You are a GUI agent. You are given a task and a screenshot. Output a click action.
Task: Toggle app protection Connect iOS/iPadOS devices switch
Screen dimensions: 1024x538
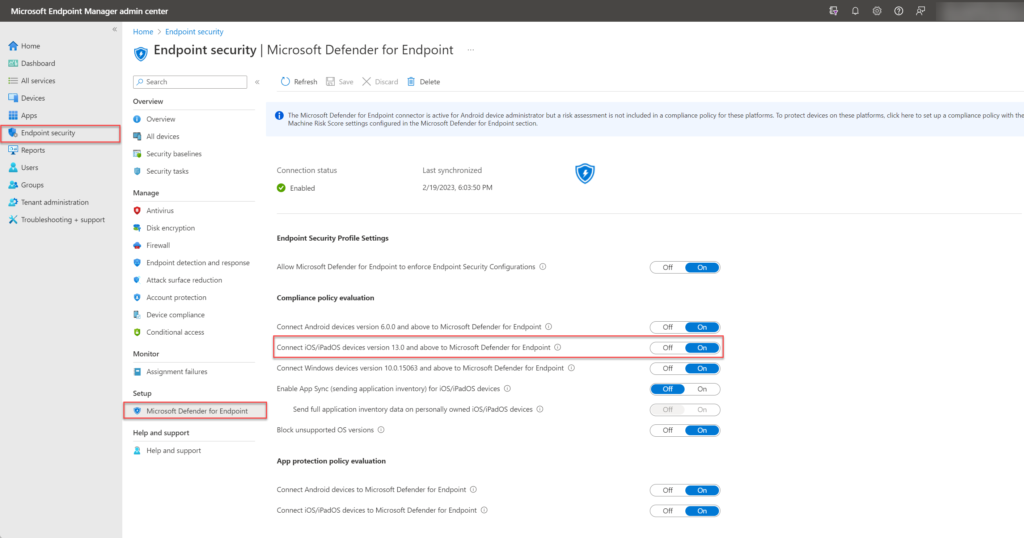click(x=684, y=511)
